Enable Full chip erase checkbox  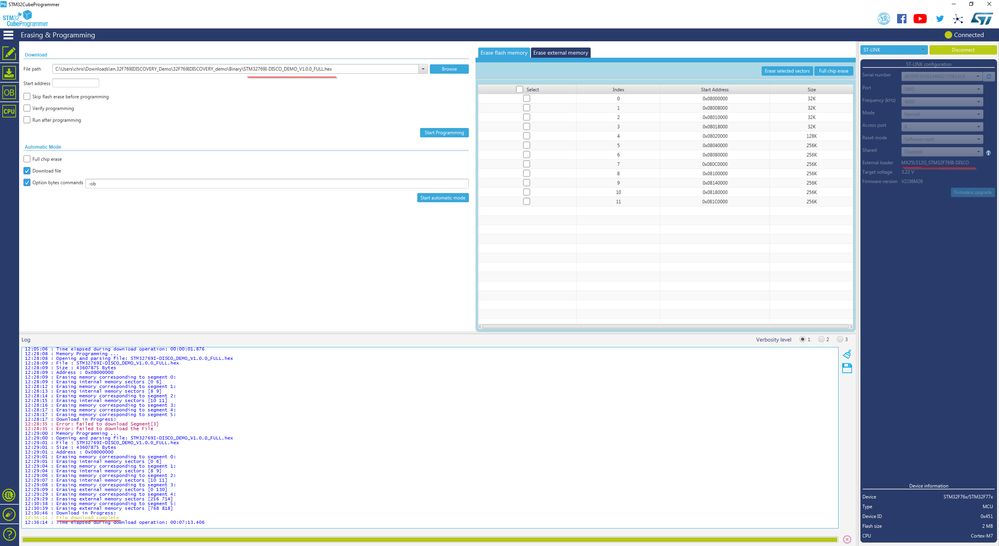tap(27, 159)
